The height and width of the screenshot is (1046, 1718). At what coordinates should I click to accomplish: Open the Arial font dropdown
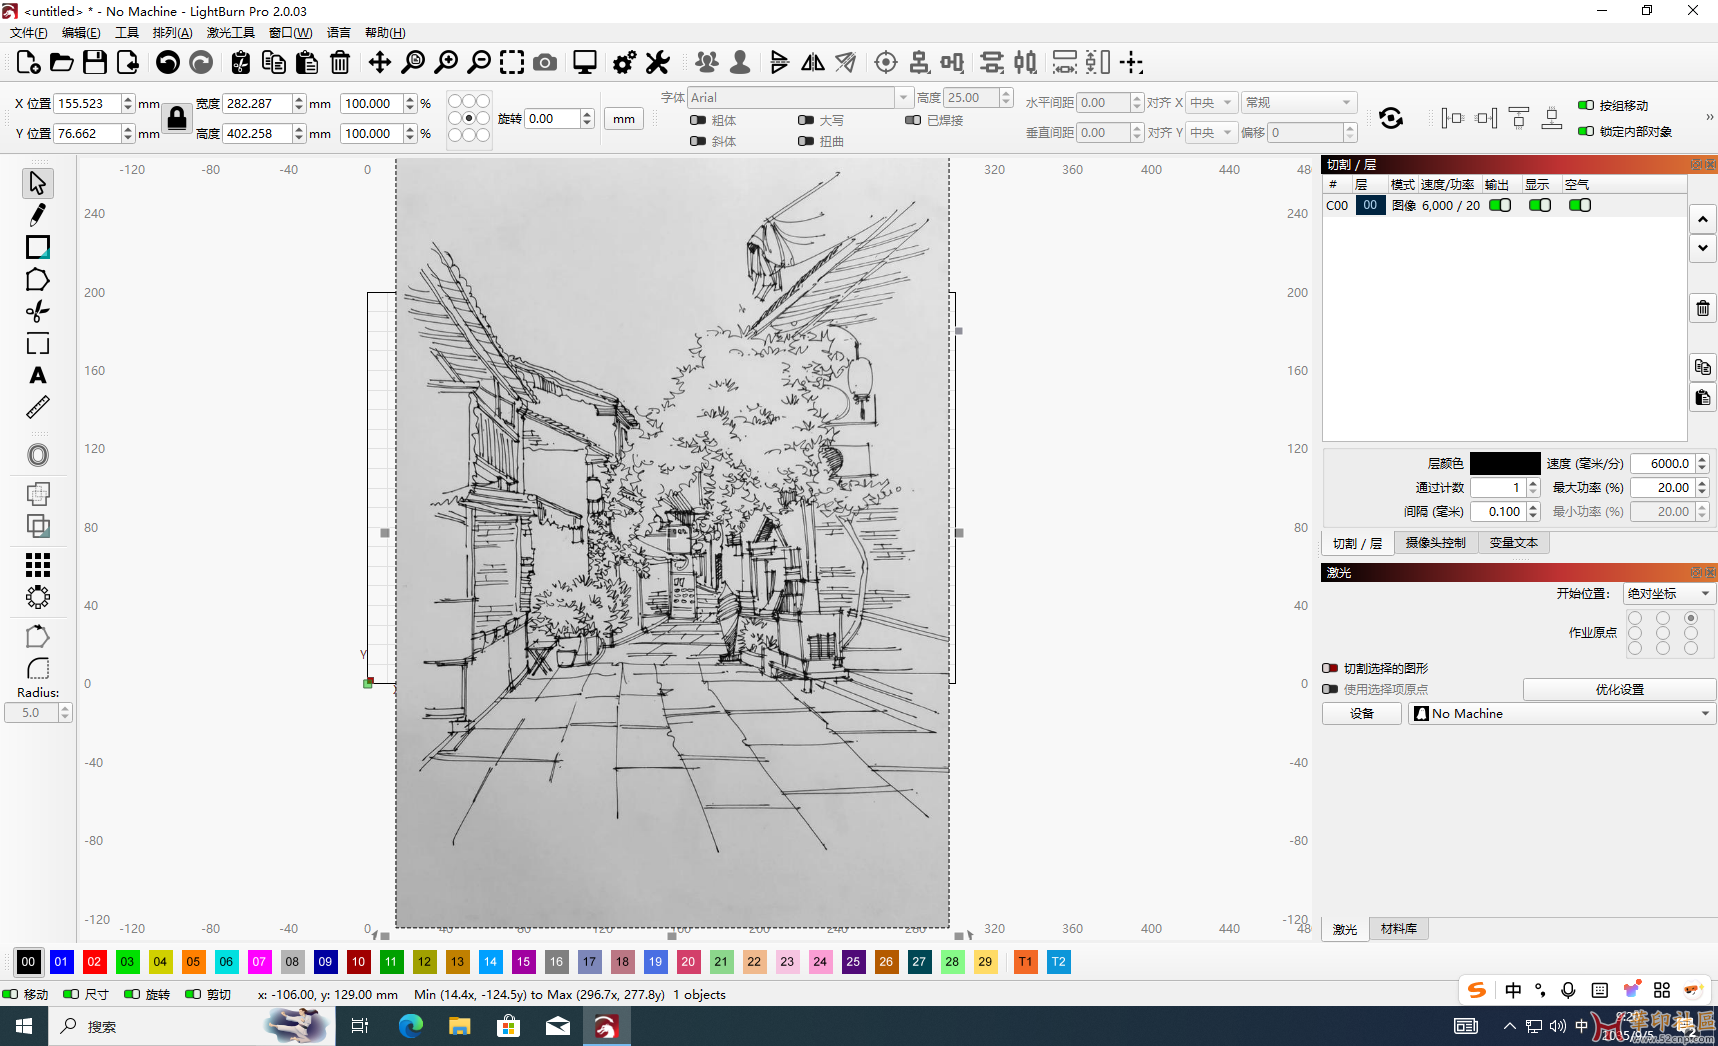pyautogui.click(x=800, y=97)
